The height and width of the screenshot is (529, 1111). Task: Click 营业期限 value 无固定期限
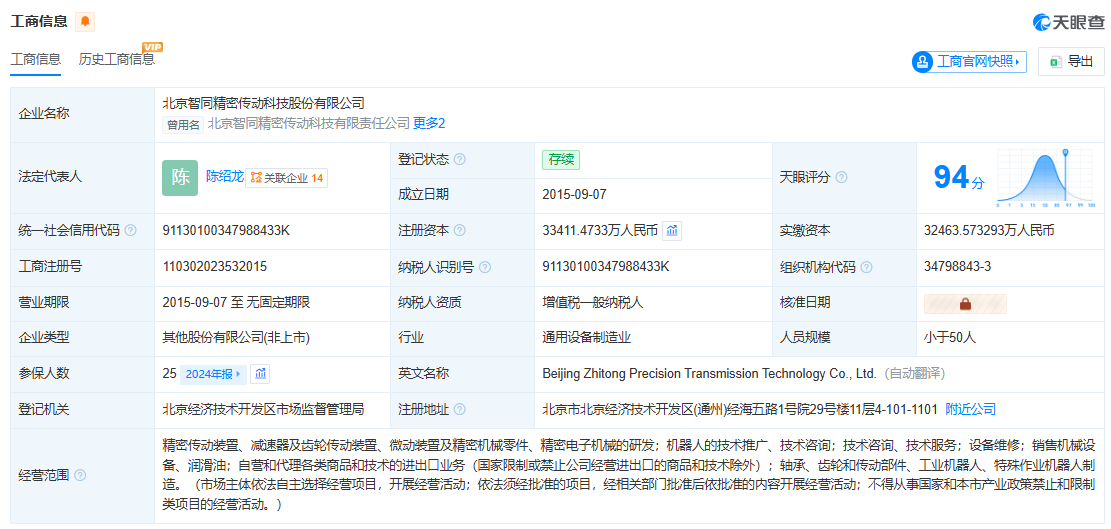(278, 302)
